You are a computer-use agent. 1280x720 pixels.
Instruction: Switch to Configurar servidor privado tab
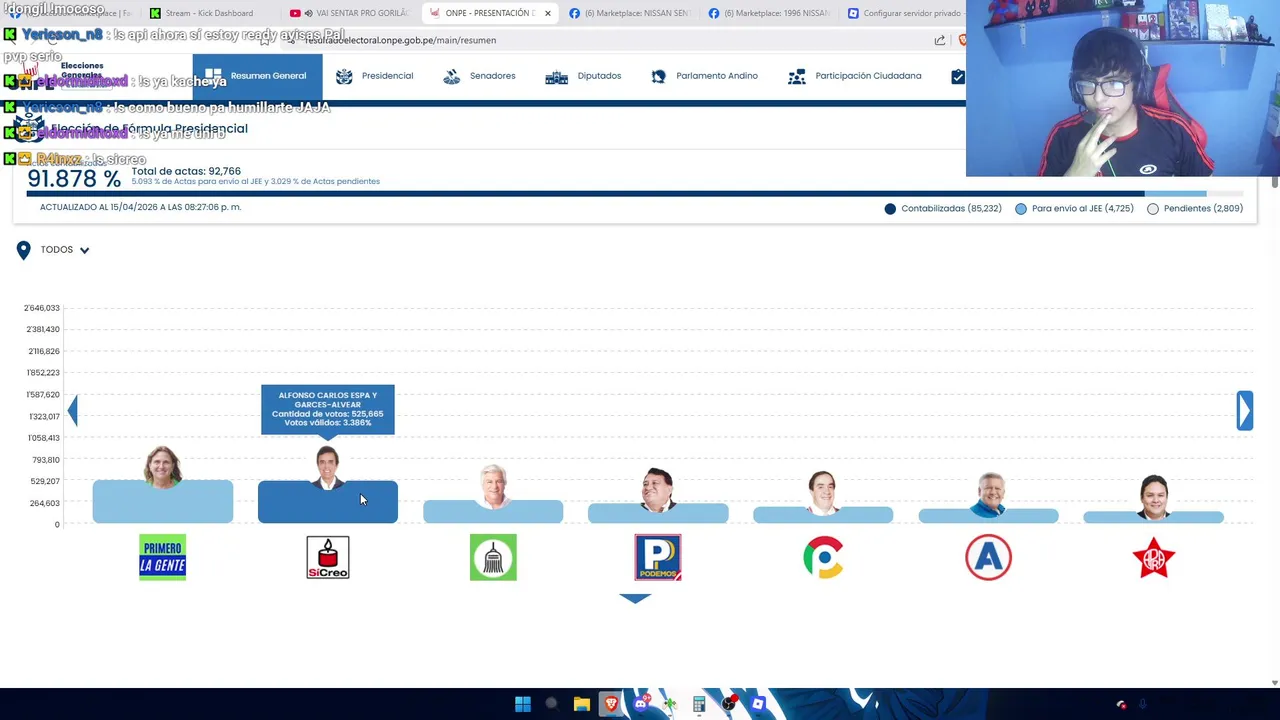click(904, 13)
